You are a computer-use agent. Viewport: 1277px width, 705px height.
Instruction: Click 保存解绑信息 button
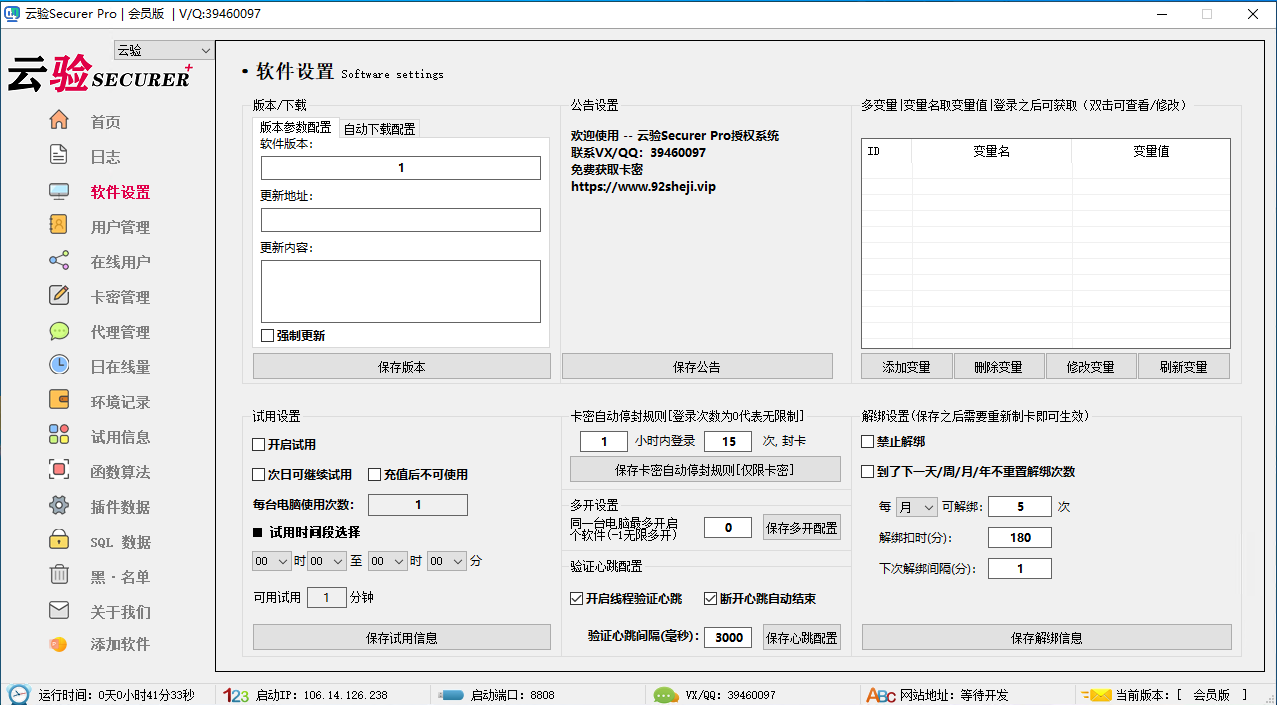(1047, 637)
